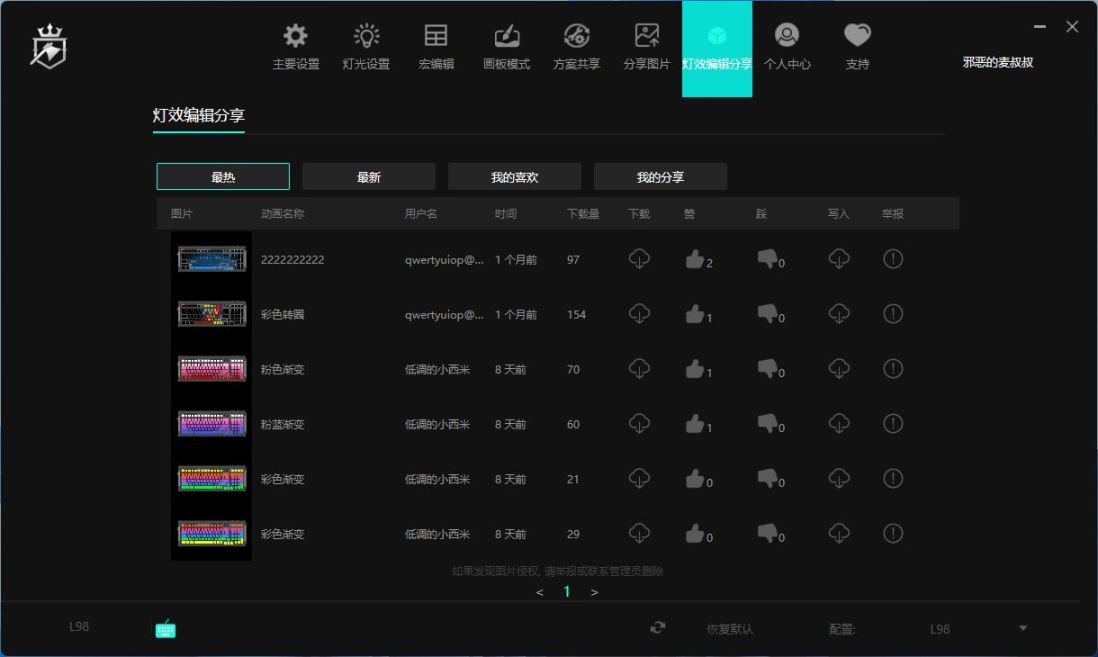Open 支持 support heart icon
The width and height of the screenshot is (1098, 657).
point(857,47)
